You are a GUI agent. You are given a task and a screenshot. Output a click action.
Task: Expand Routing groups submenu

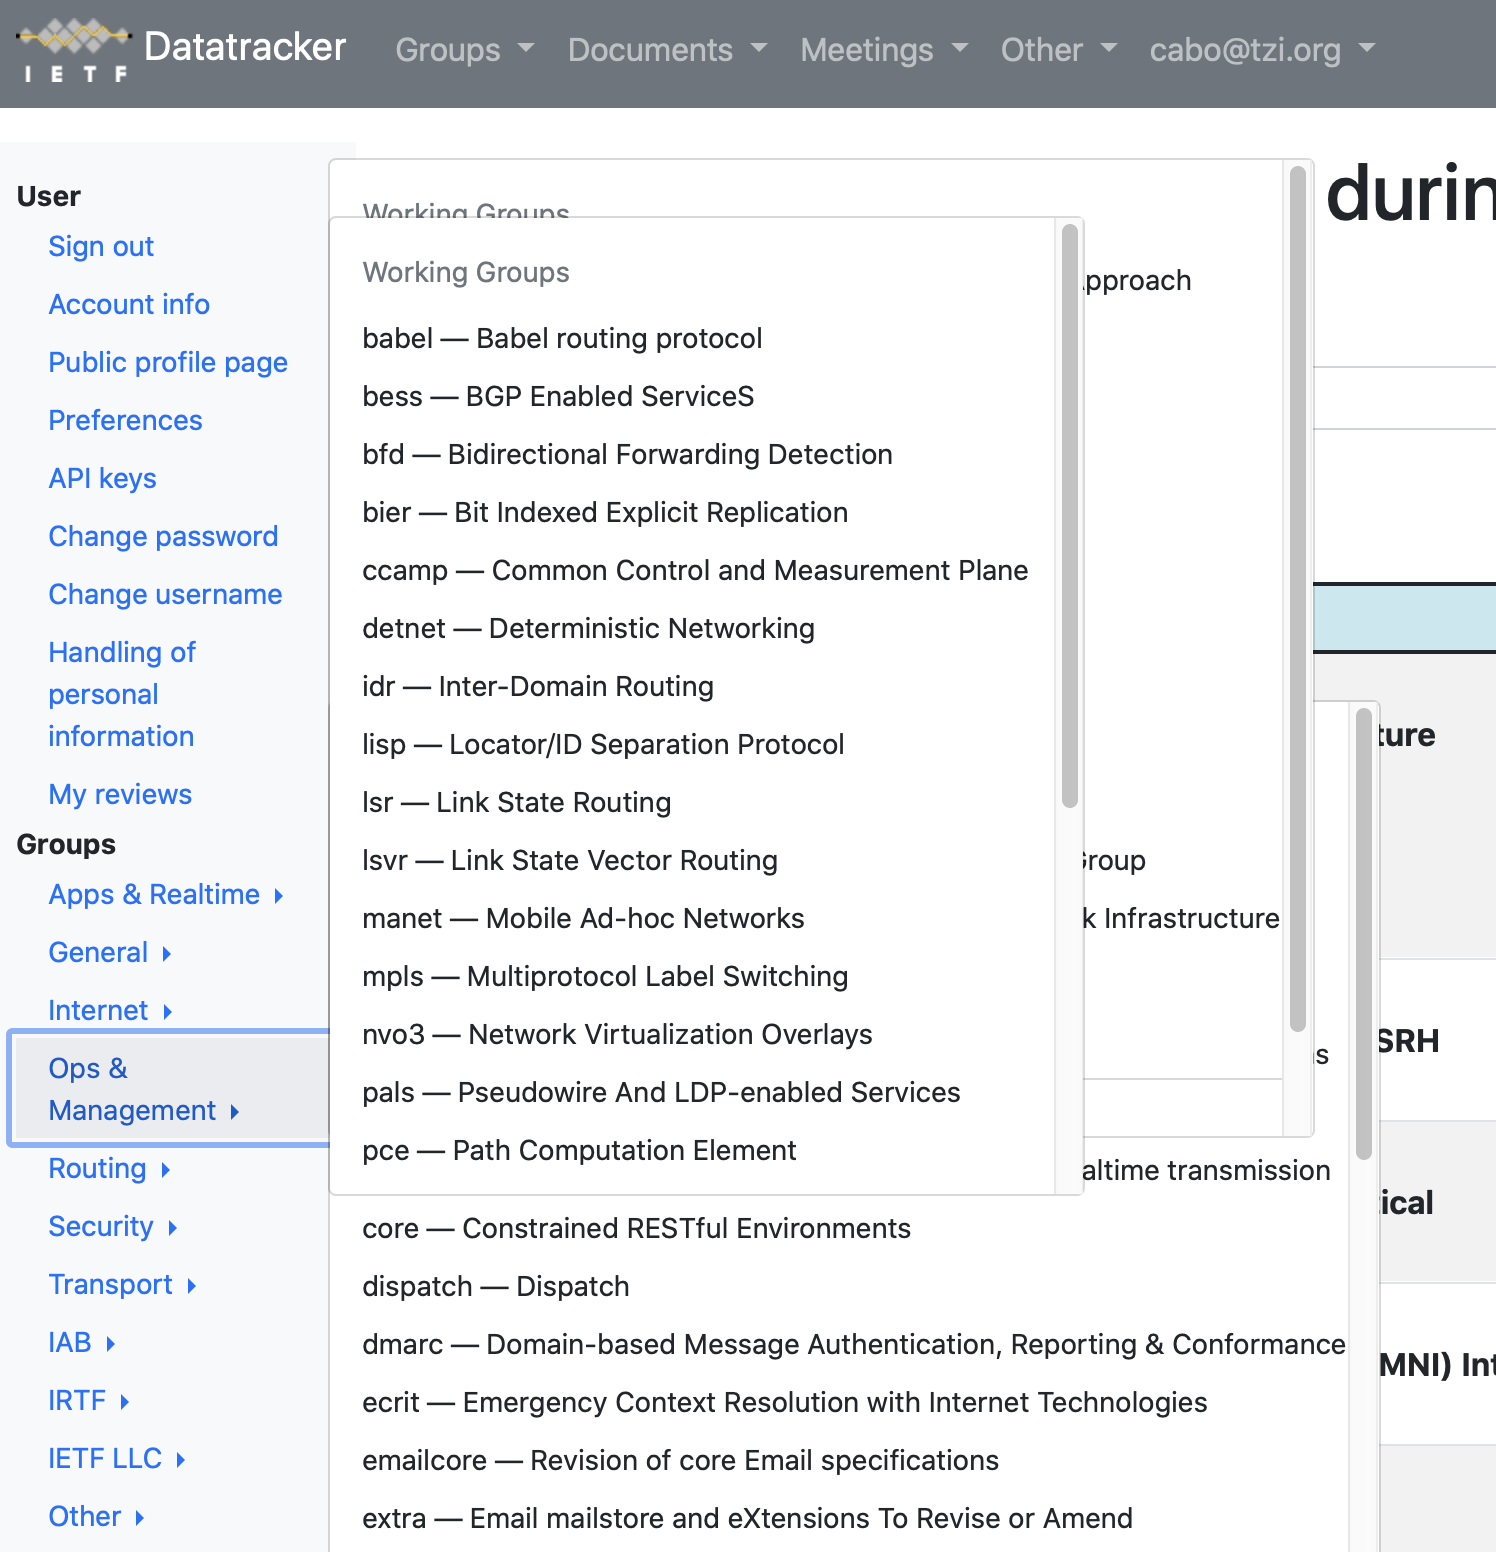point(109,1168)
